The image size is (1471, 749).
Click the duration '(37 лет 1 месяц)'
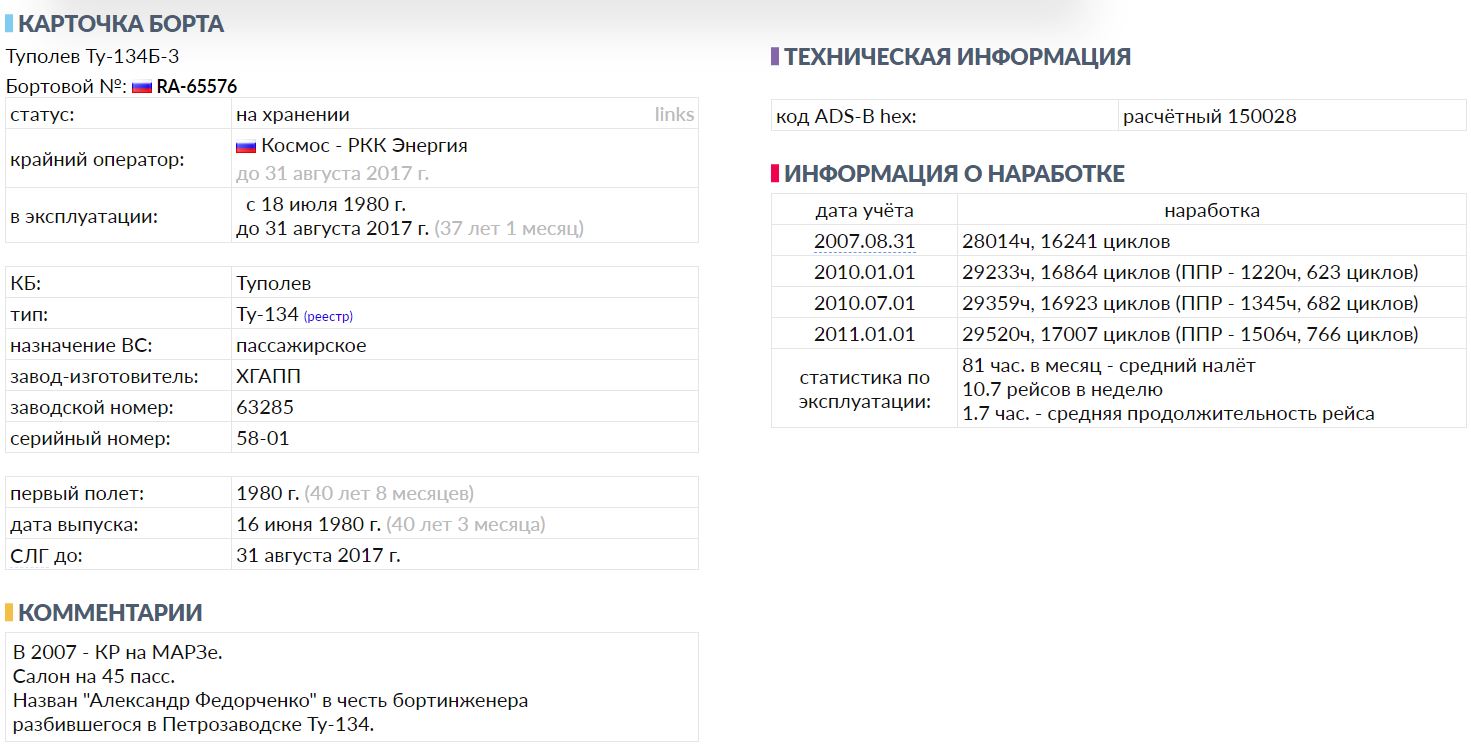point(509,228)
